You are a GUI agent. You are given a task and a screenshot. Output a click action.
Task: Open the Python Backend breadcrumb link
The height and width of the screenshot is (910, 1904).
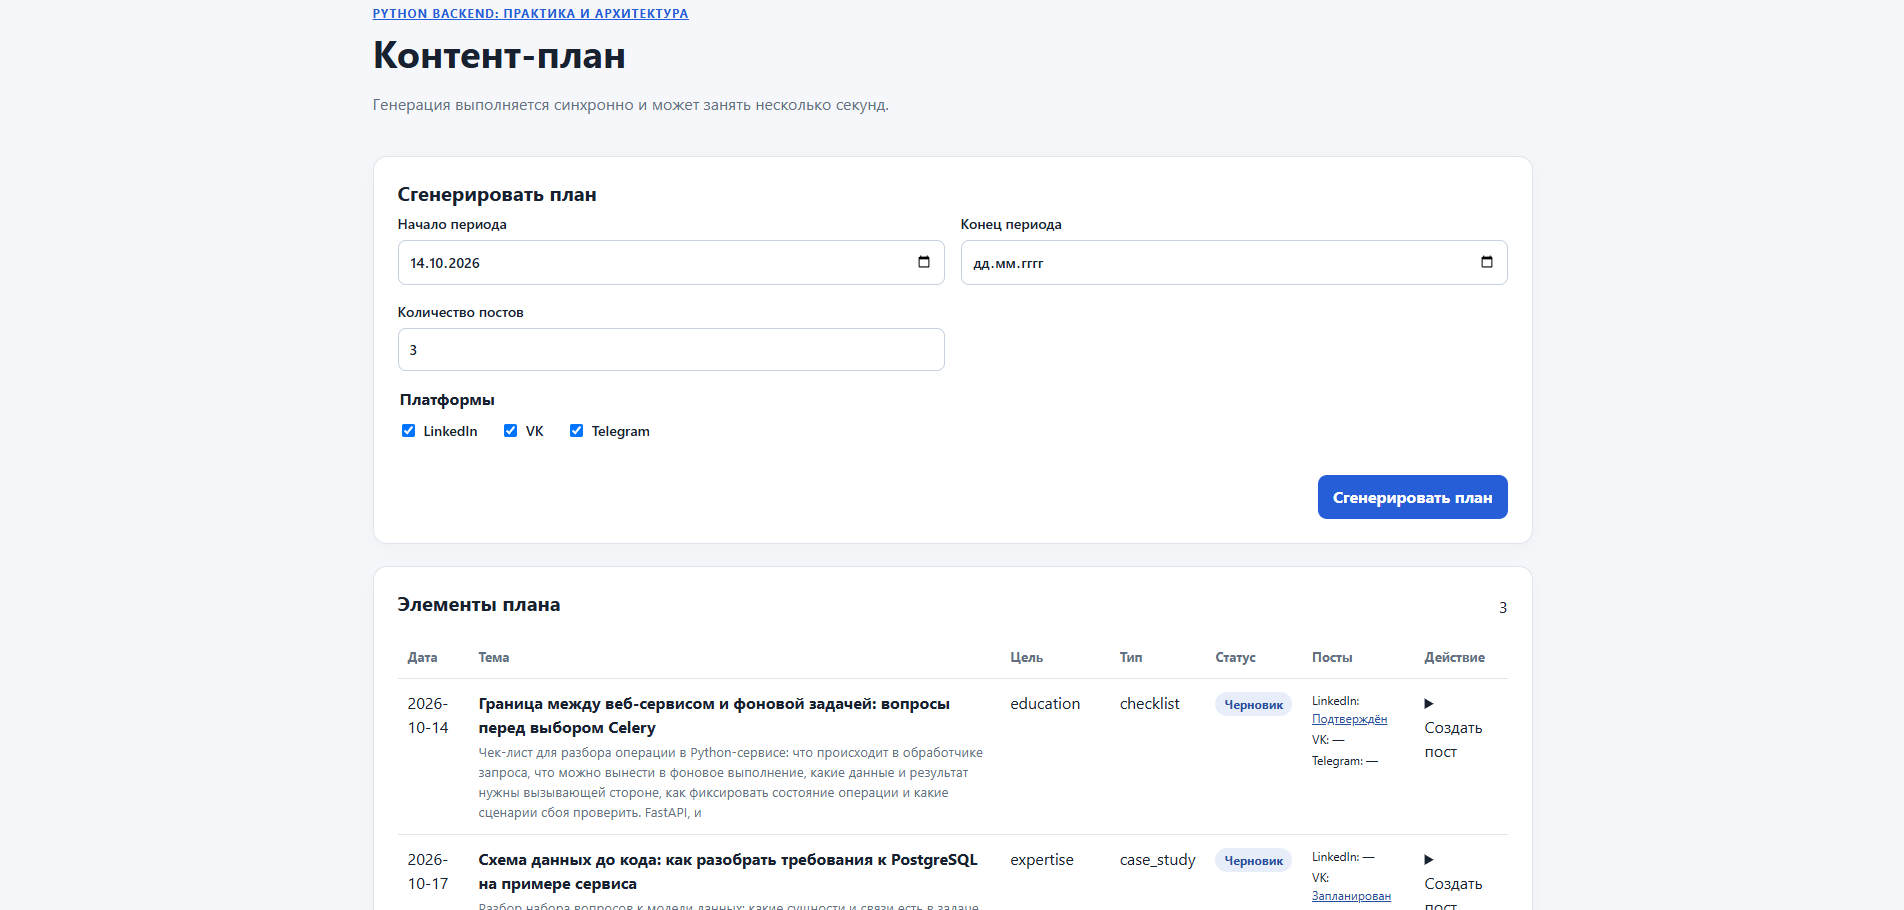[530, 14]
